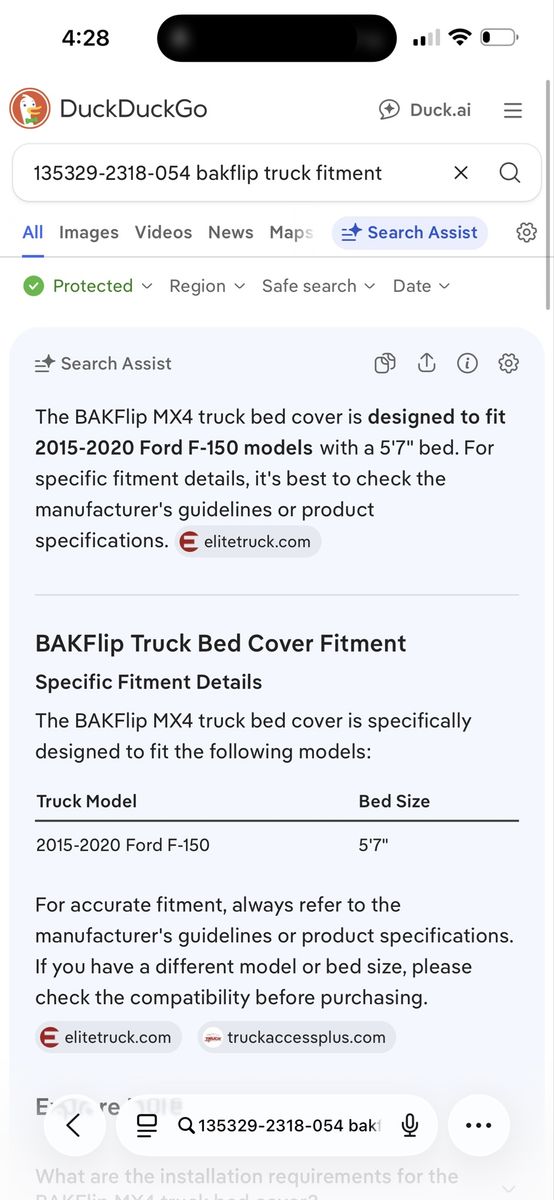Open the hamburger menu

[x=513, y=110]
